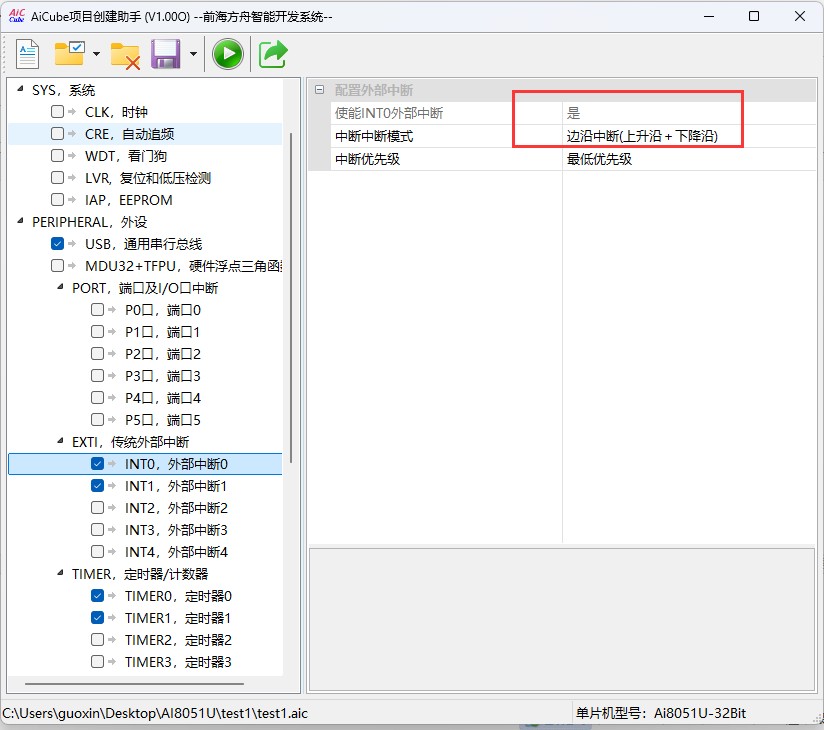
Task: Select the WDT，看门狗 tree item
Action: pos(126,156)
